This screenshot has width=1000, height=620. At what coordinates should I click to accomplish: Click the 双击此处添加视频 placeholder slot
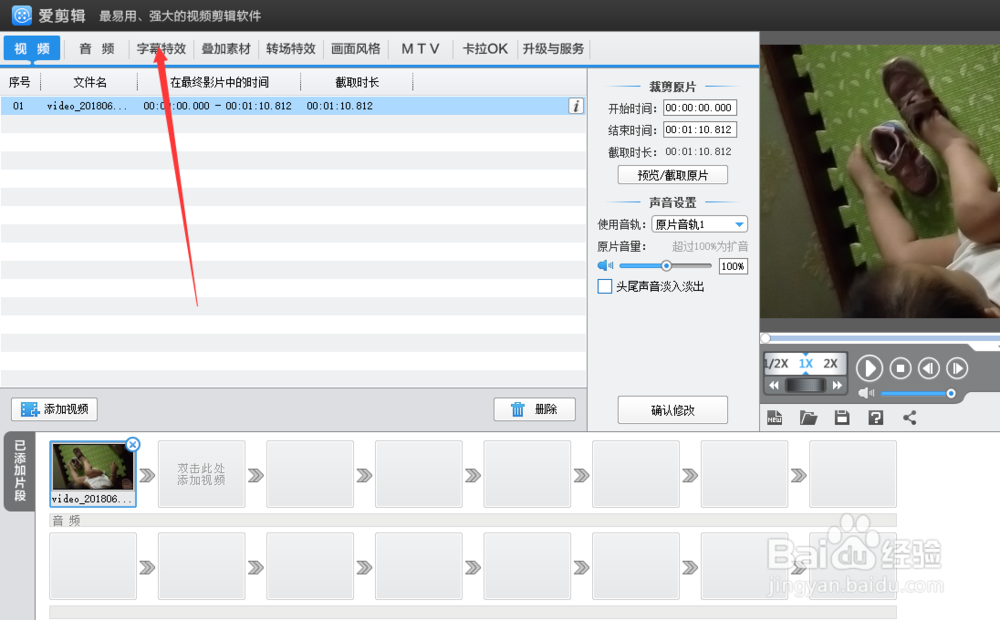(x=202, y=474)
